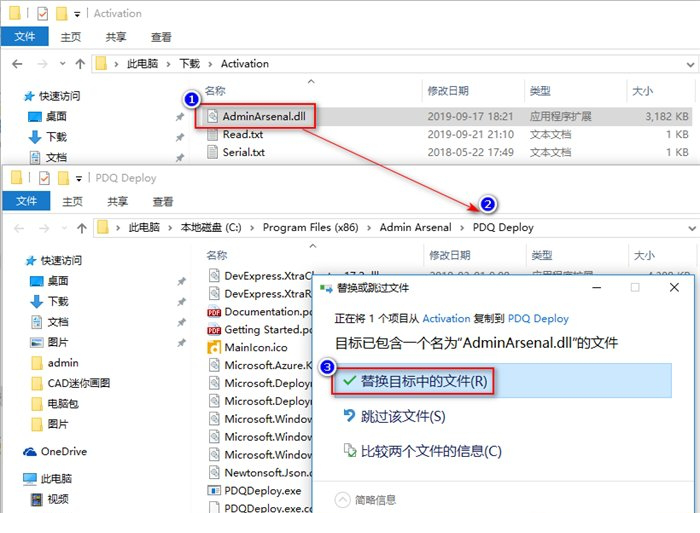This screenshot has height=533, width=700.
Task: Select Documentation PDF file icon
Action: (214, 312)
